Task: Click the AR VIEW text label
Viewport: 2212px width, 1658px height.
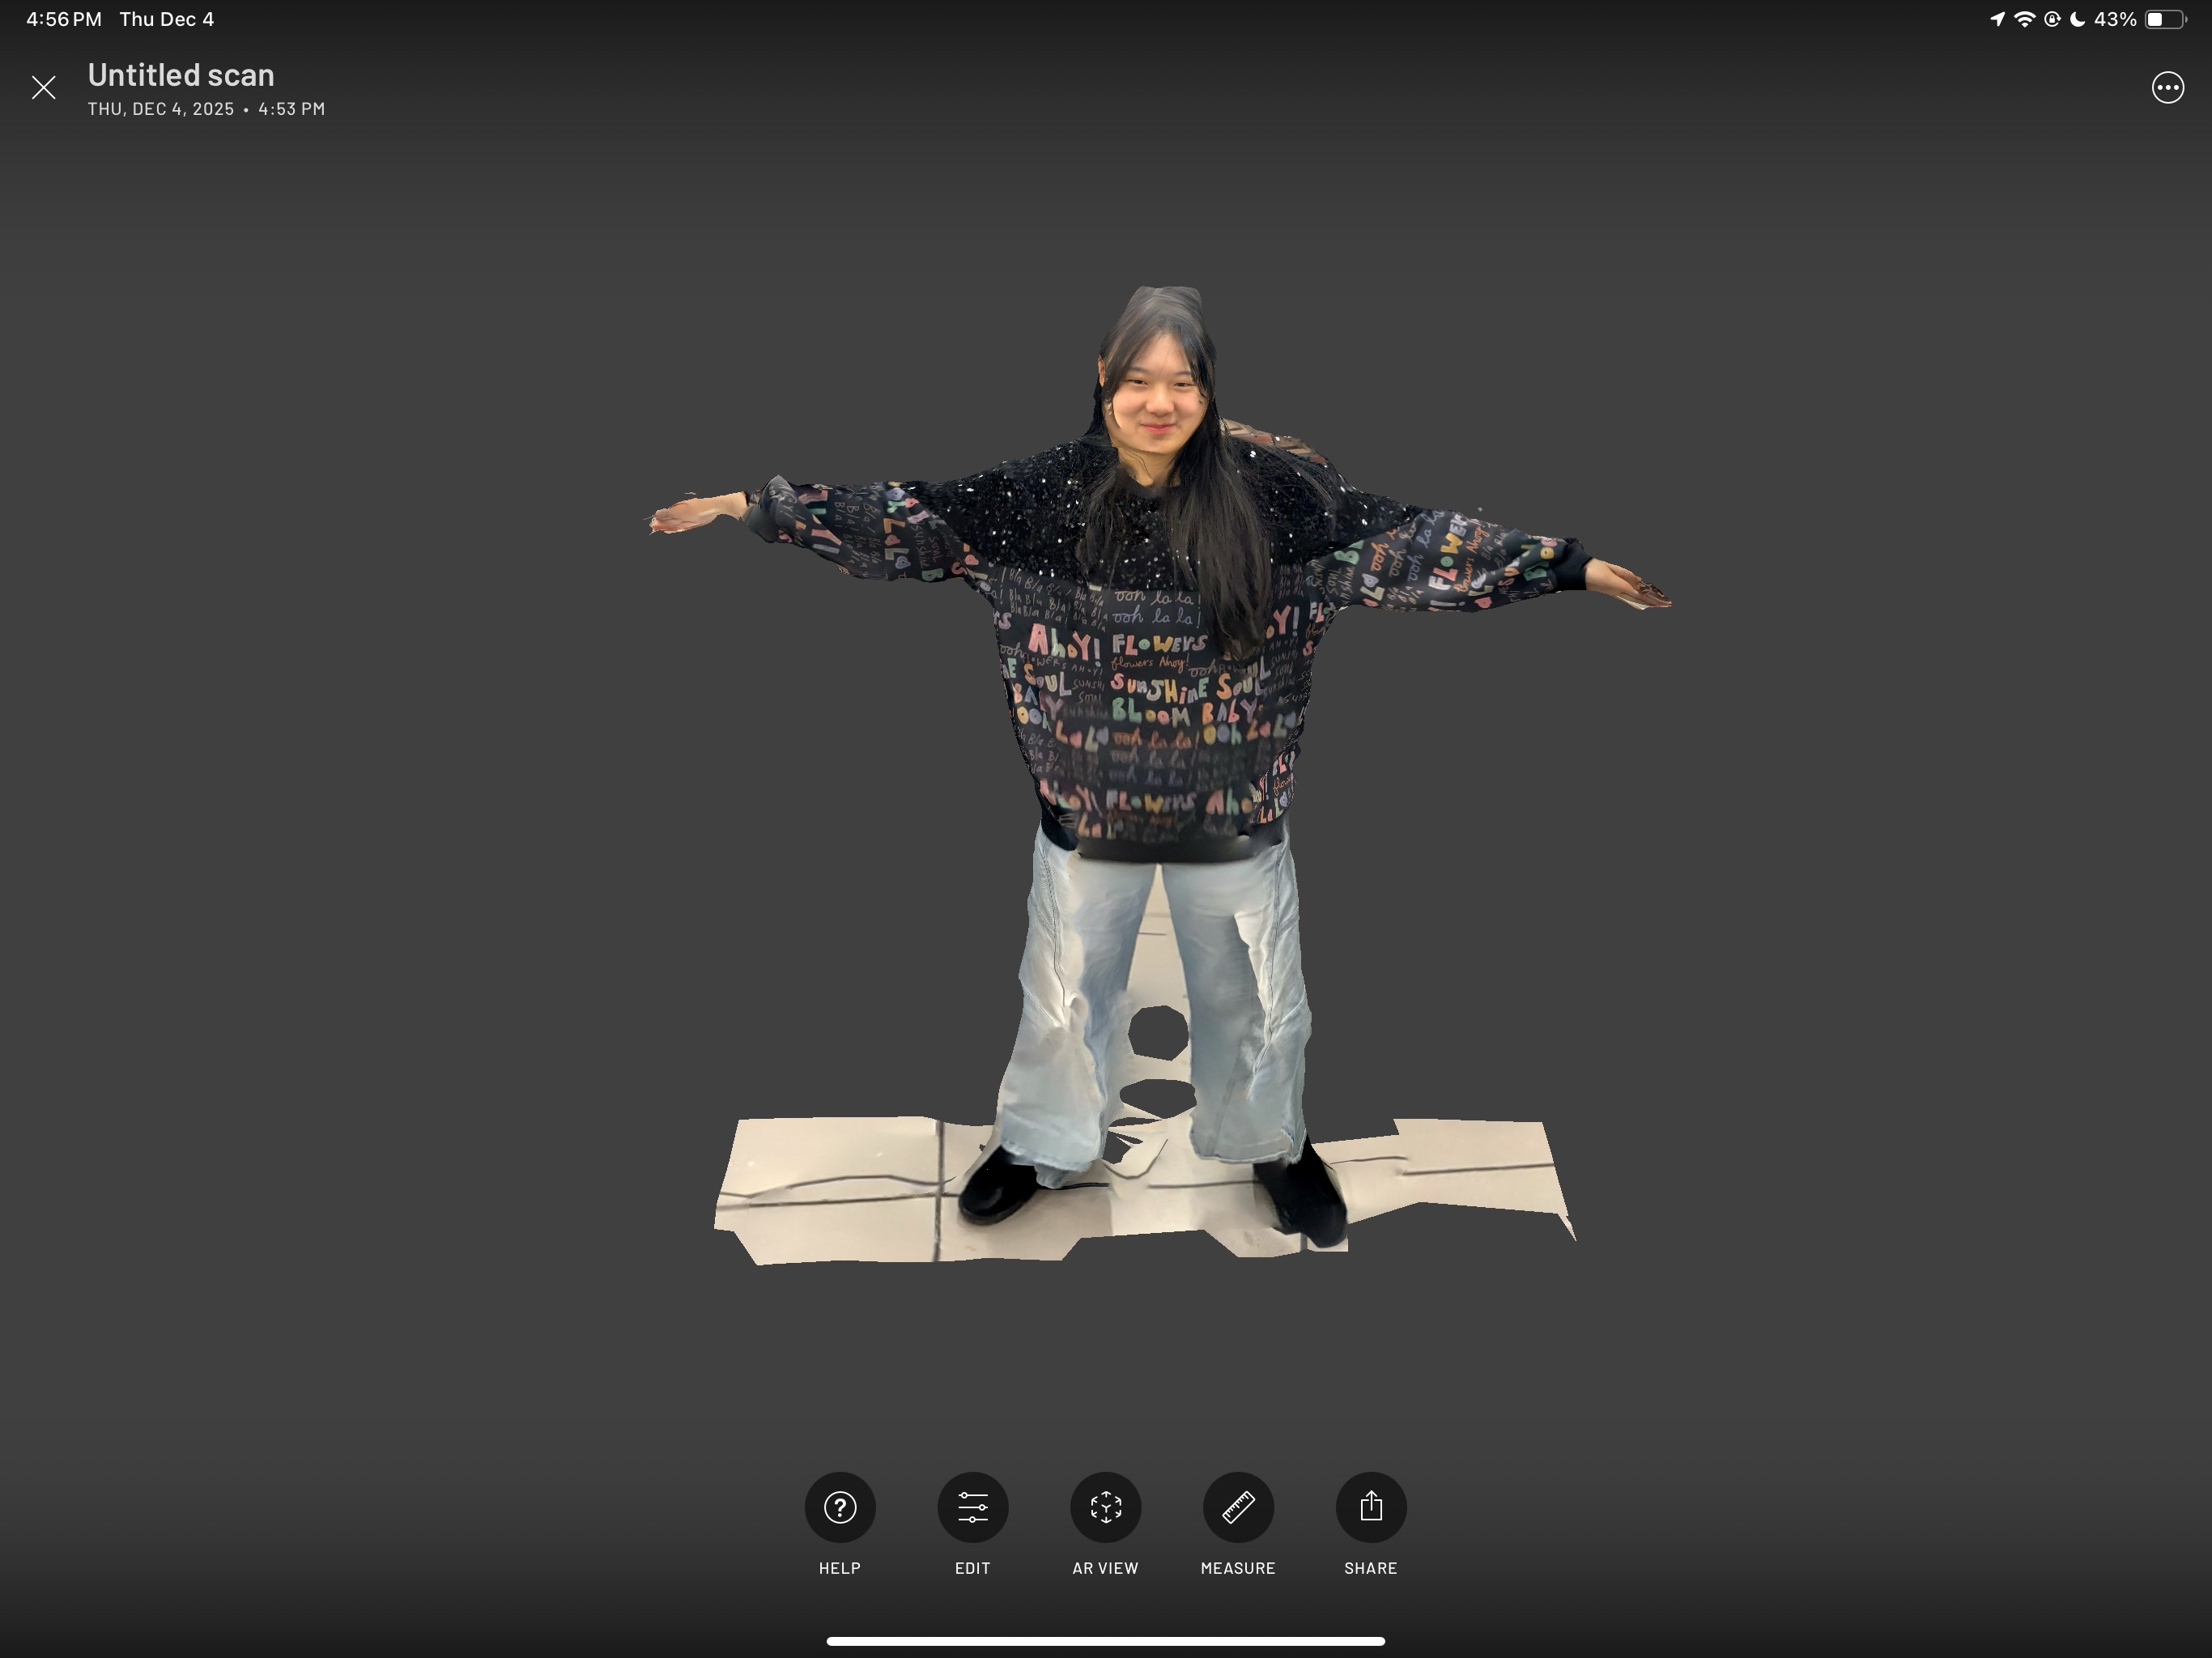Action: (1105, 1568)
